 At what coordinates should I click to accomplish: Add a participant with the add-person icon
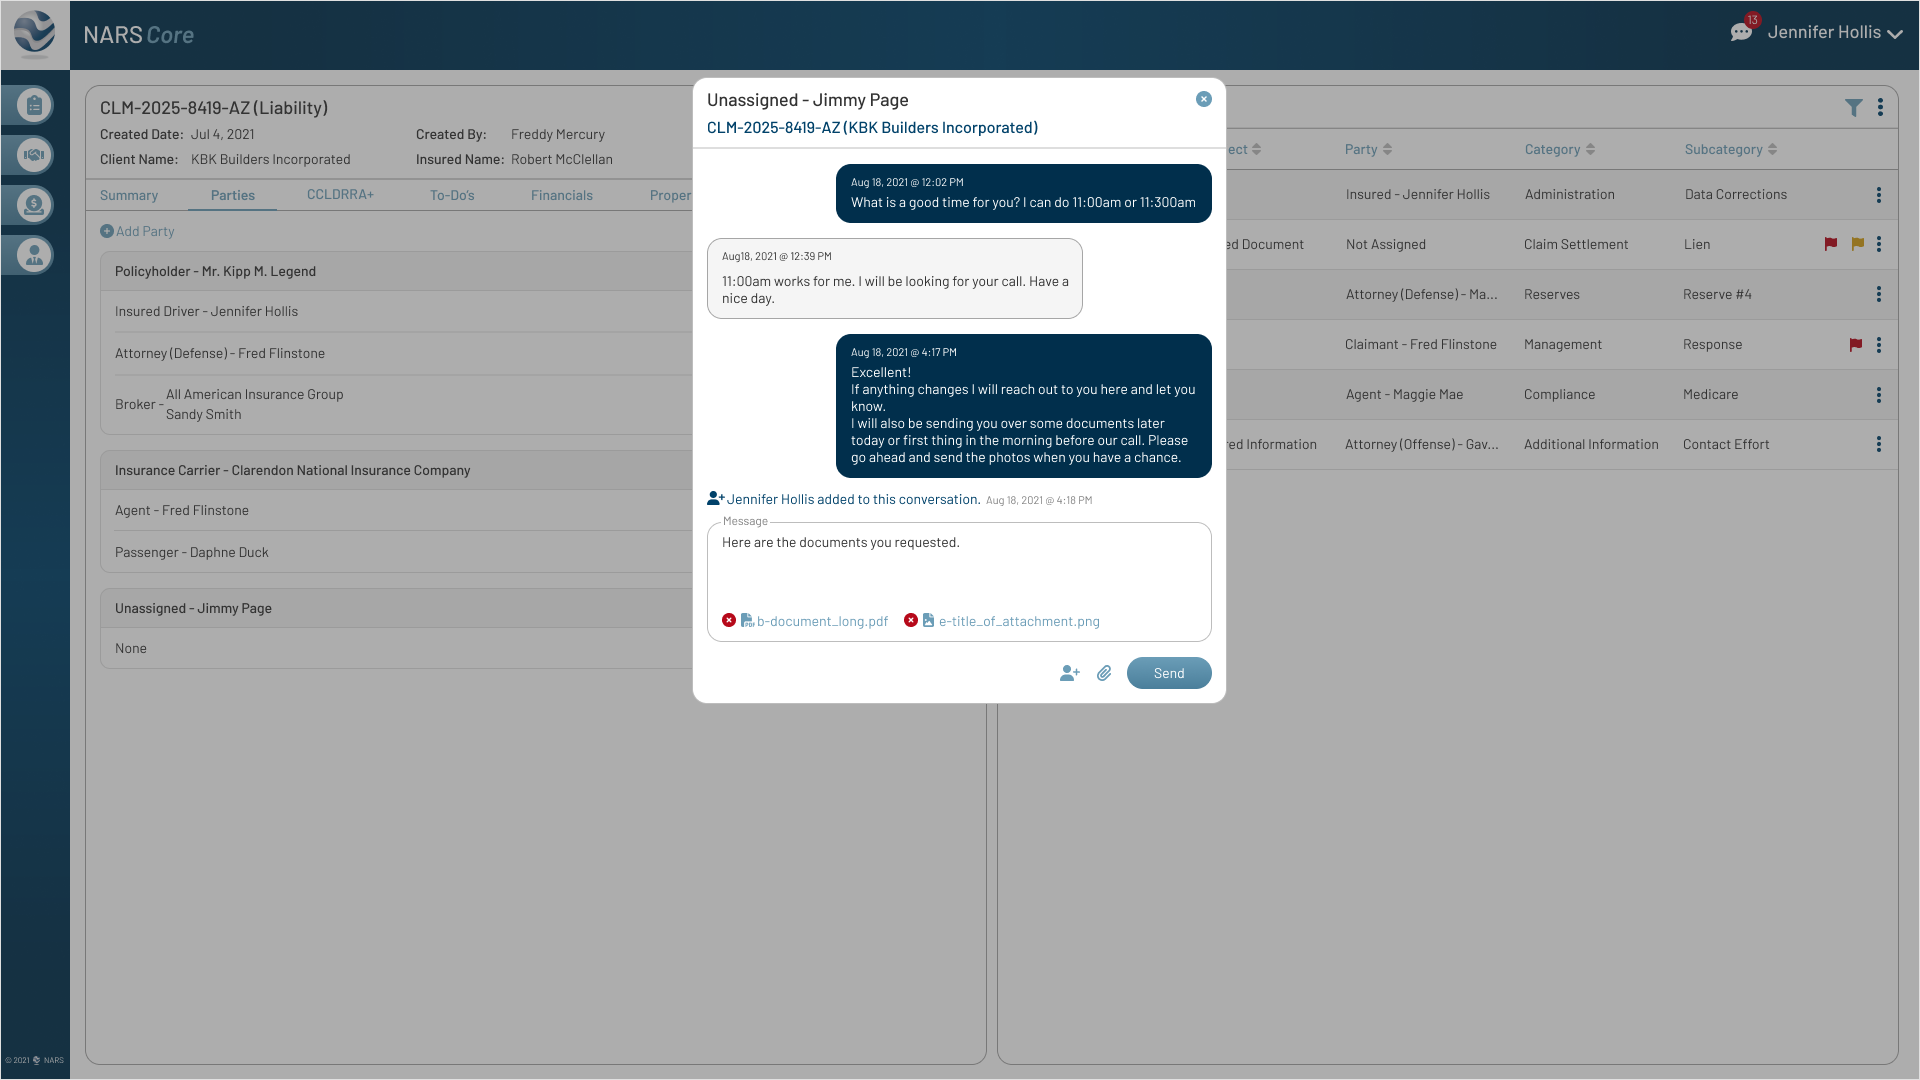(1069, 673)
